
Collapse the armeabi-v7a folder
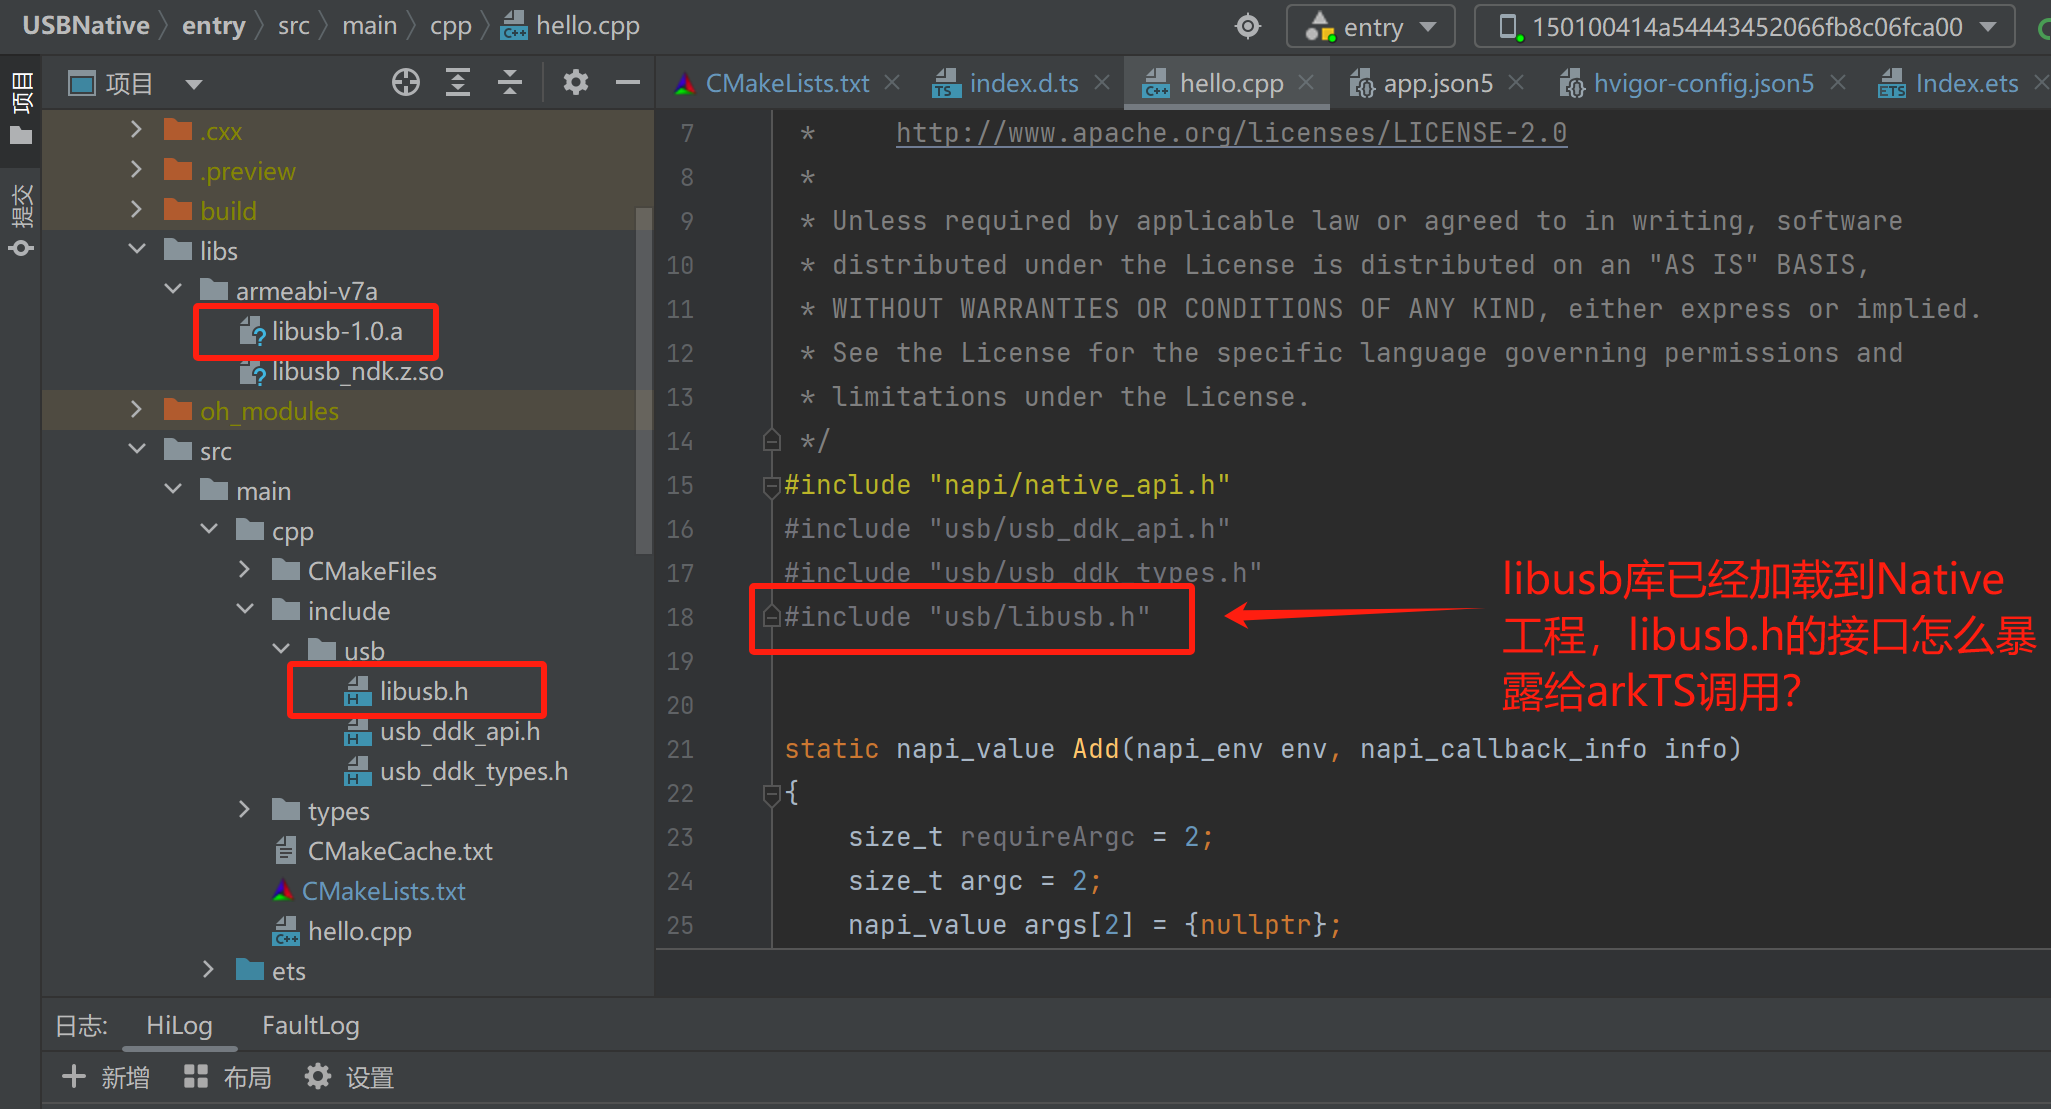click(173, 290)
